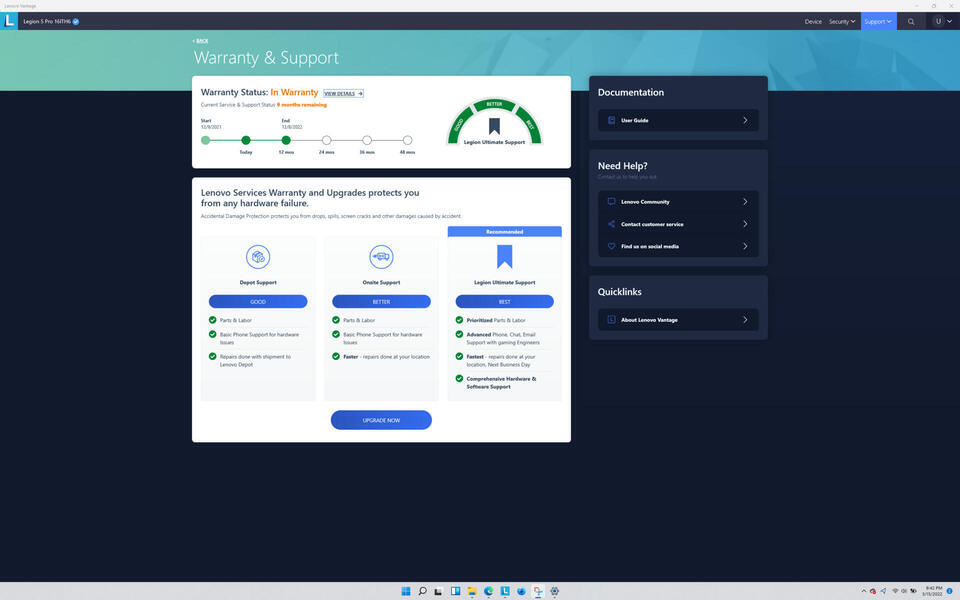Click the Contact customer service share icon
The height and width of the screenshot is (600, 960).
click(611, 224)
